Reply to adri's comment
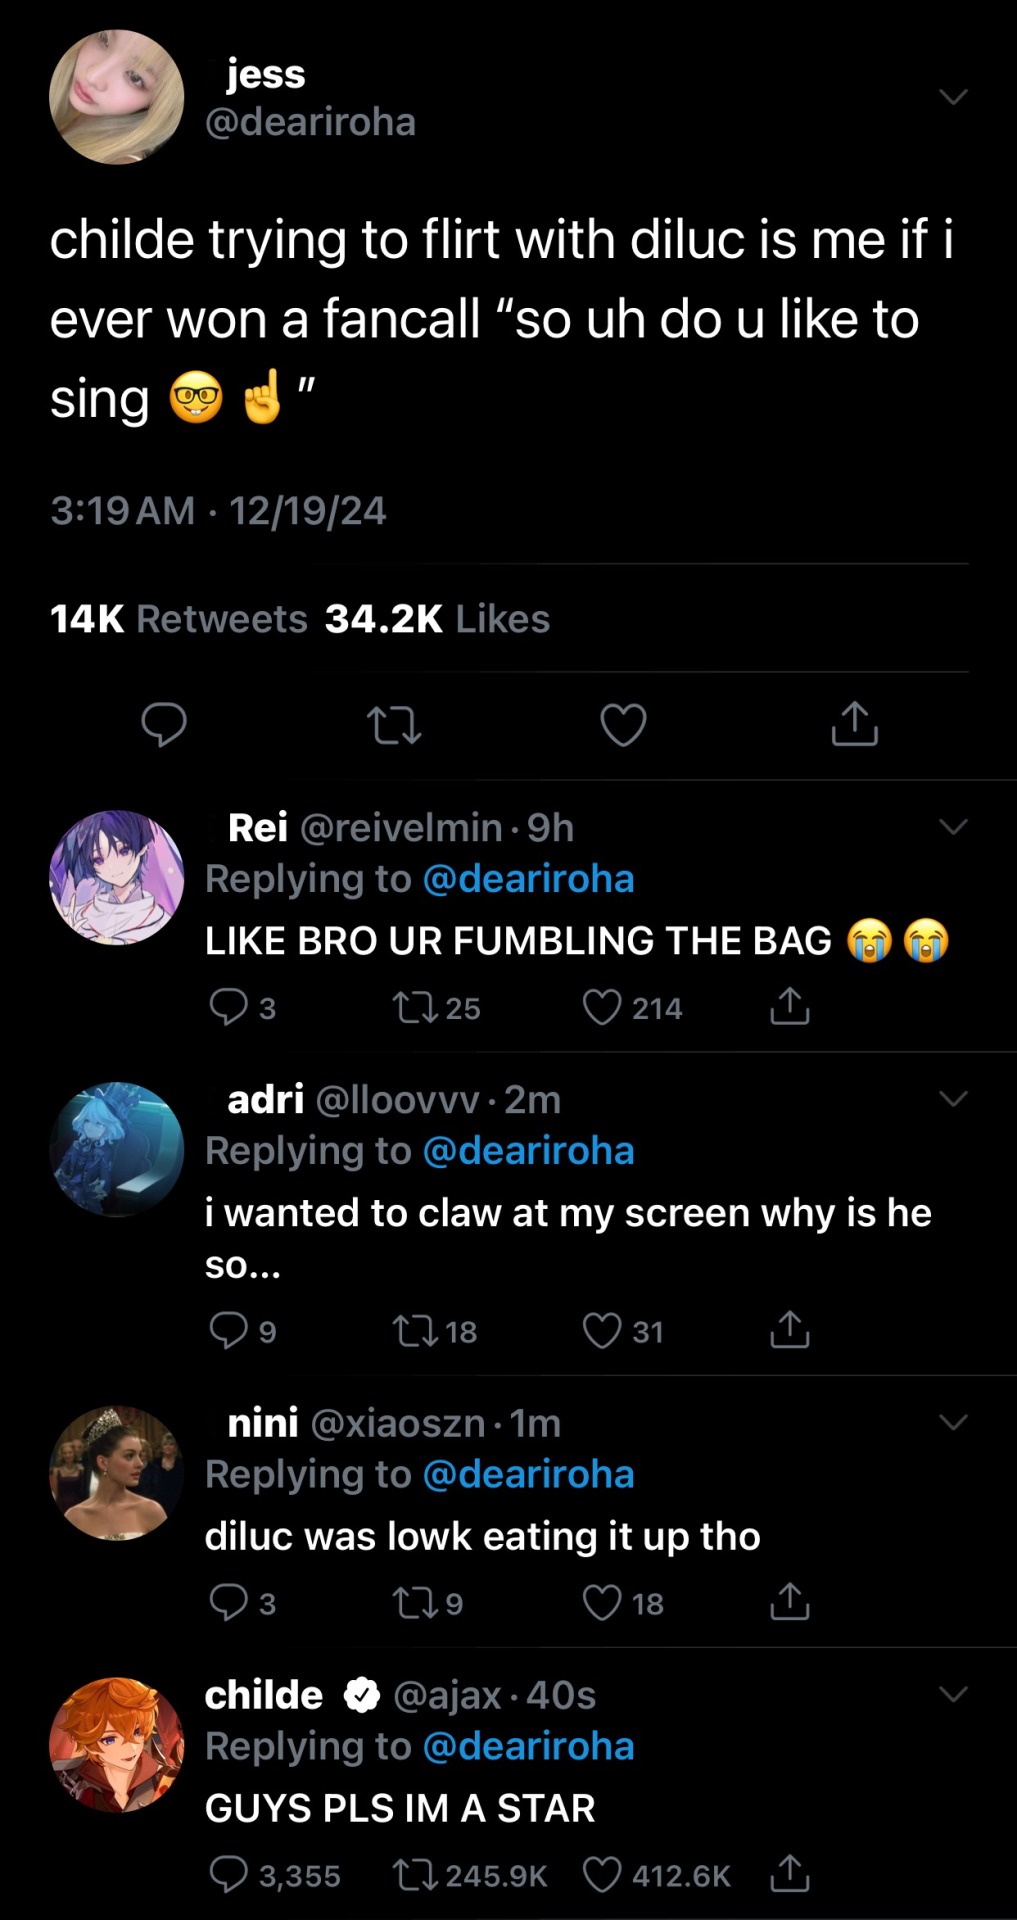 [229, 1331]
